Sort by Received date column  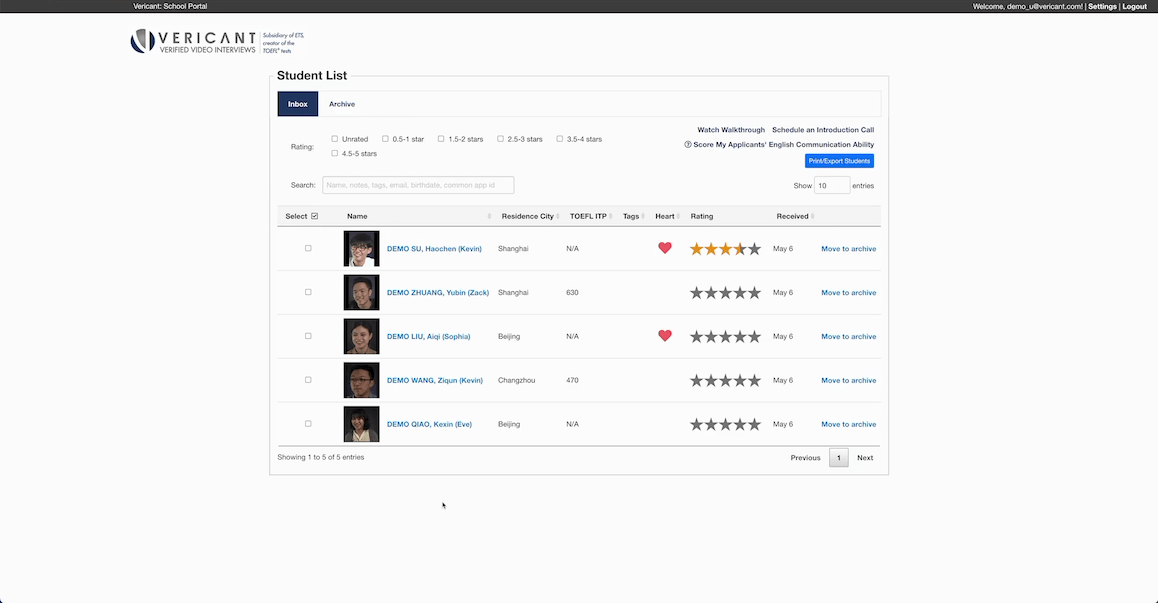[x=793, y=216]
